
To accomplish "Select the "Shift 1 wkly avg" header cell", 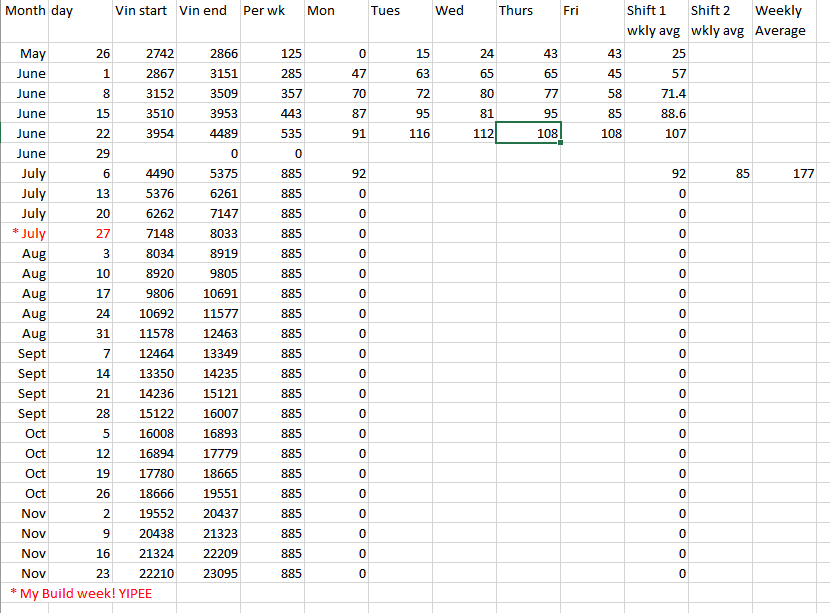I will click(656, 21).
